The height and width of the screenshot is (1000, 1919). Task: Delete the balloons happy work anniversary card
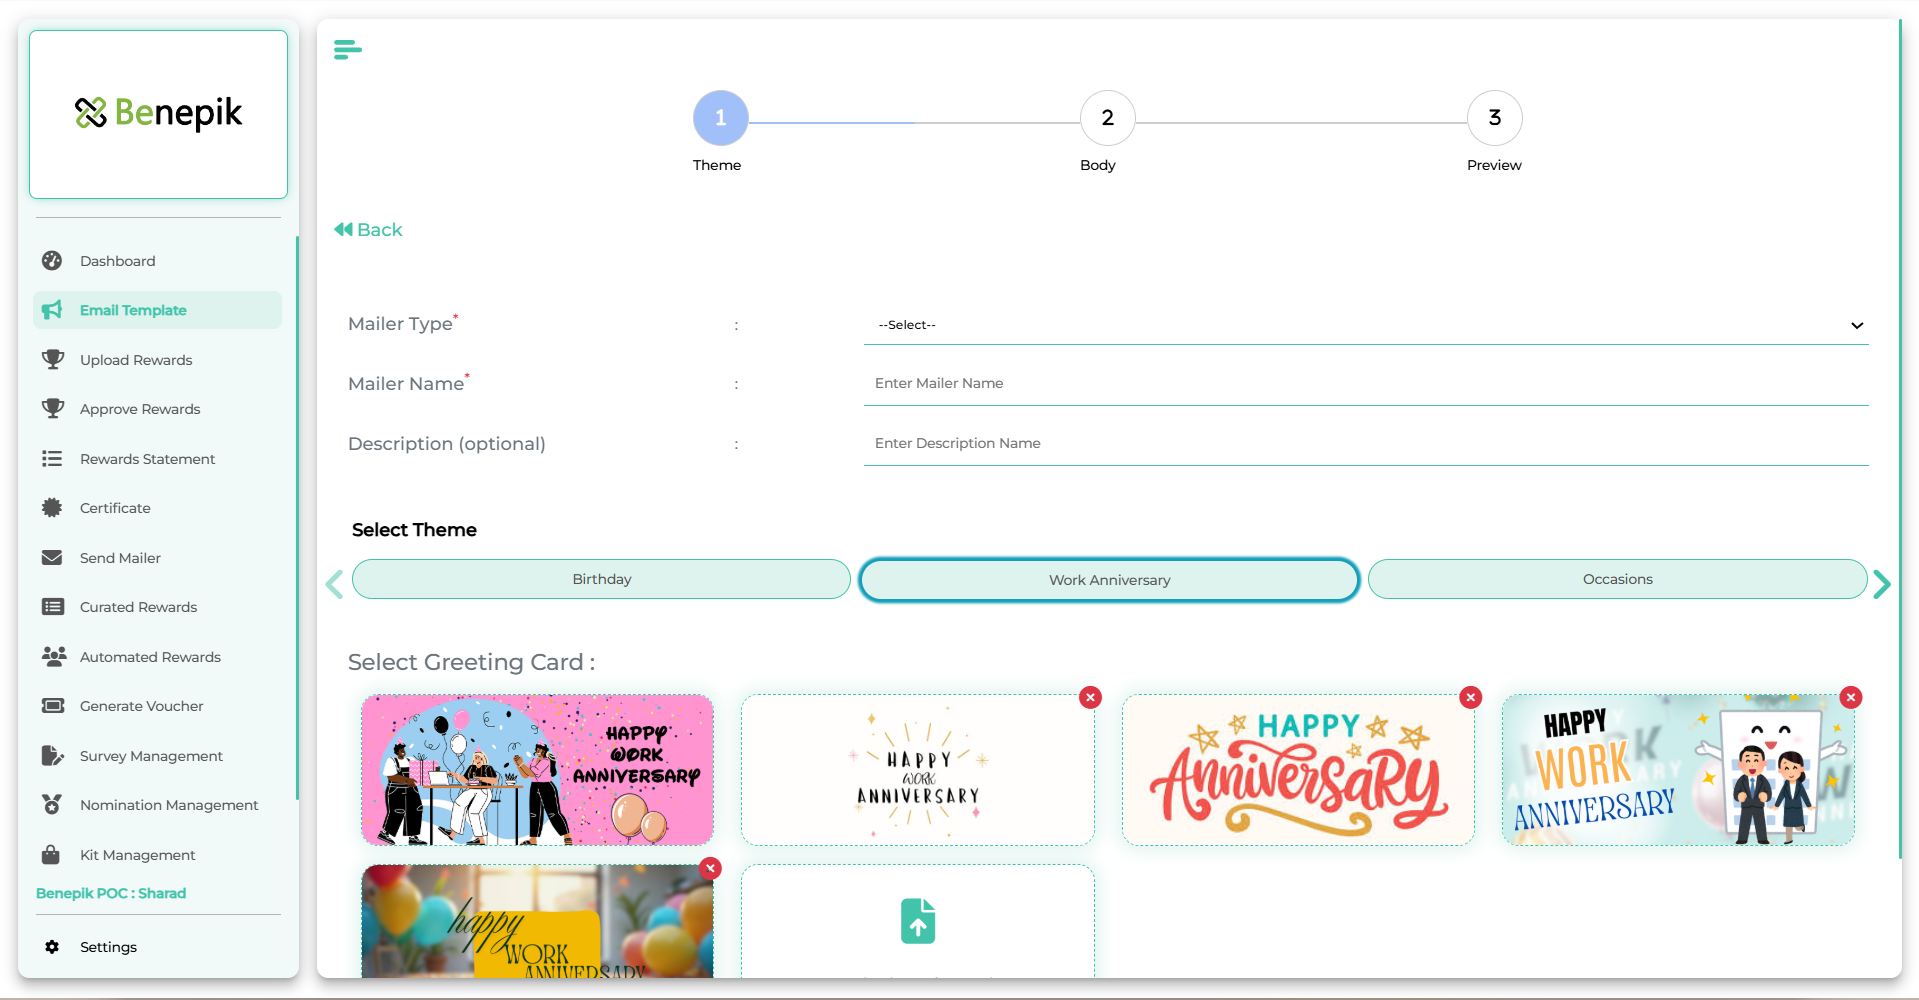pos(710,868)
